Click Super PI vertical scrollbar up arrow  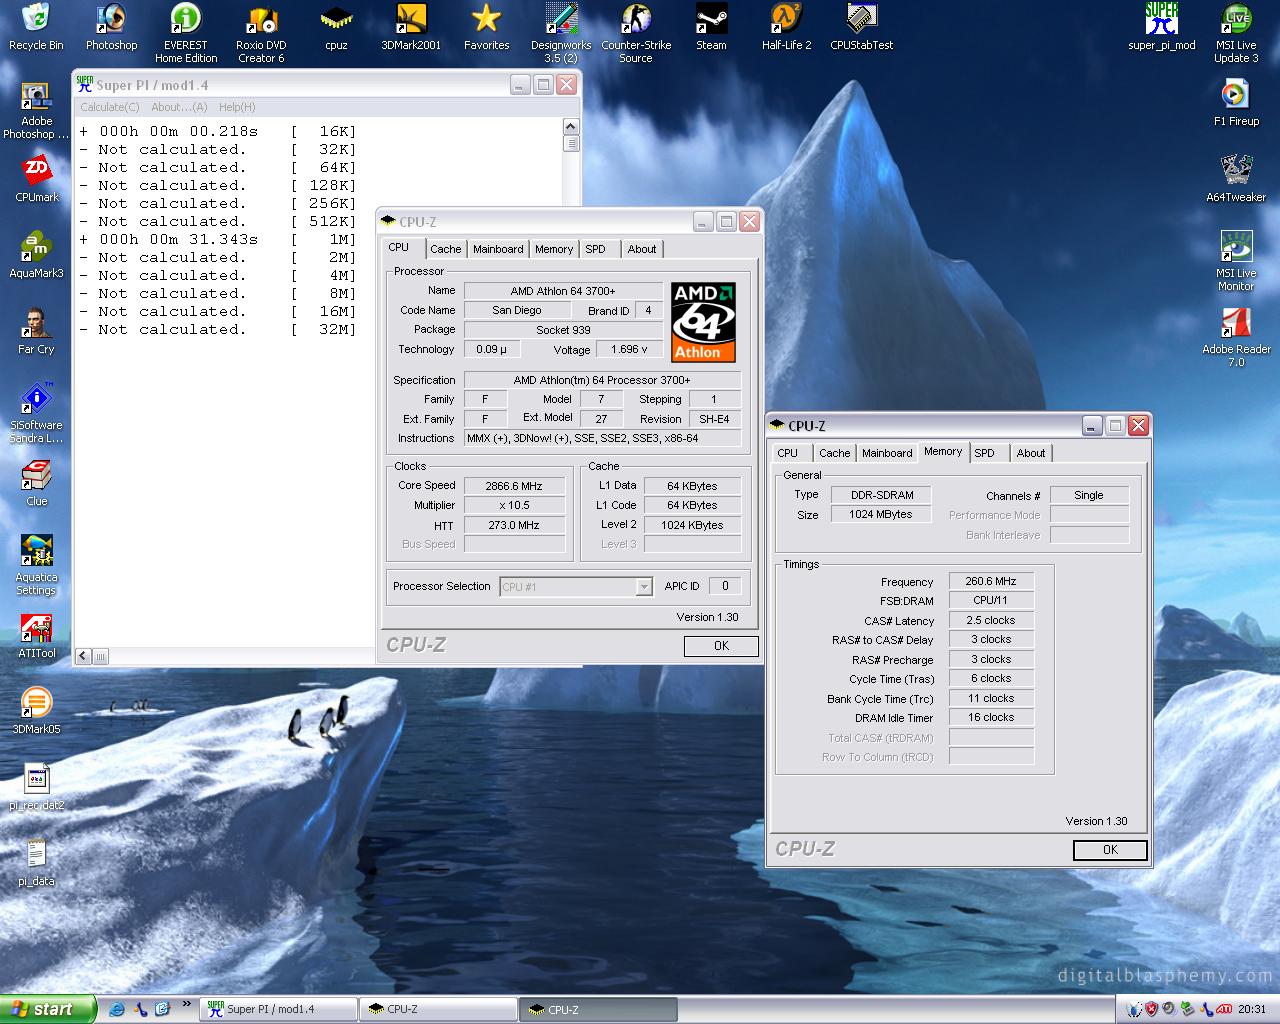click(x=571, y=126)
